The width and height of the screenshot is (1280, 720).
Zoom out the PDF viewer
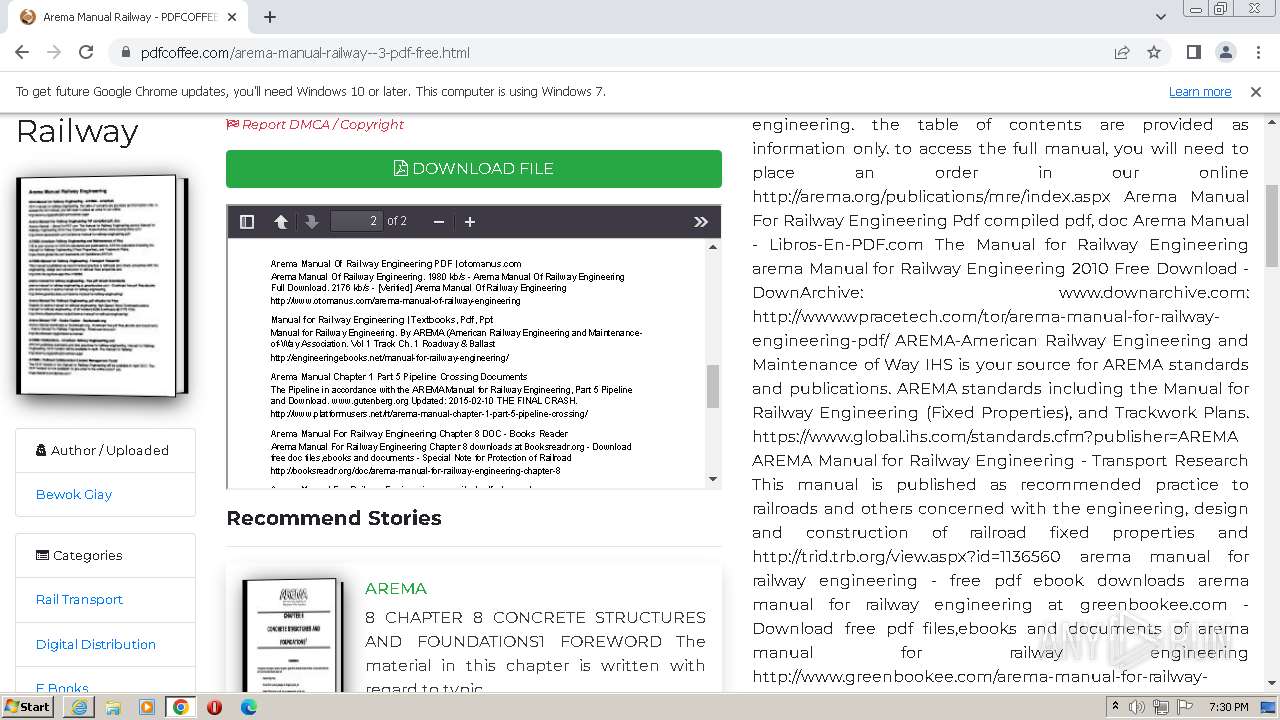[x=438, y=221]
